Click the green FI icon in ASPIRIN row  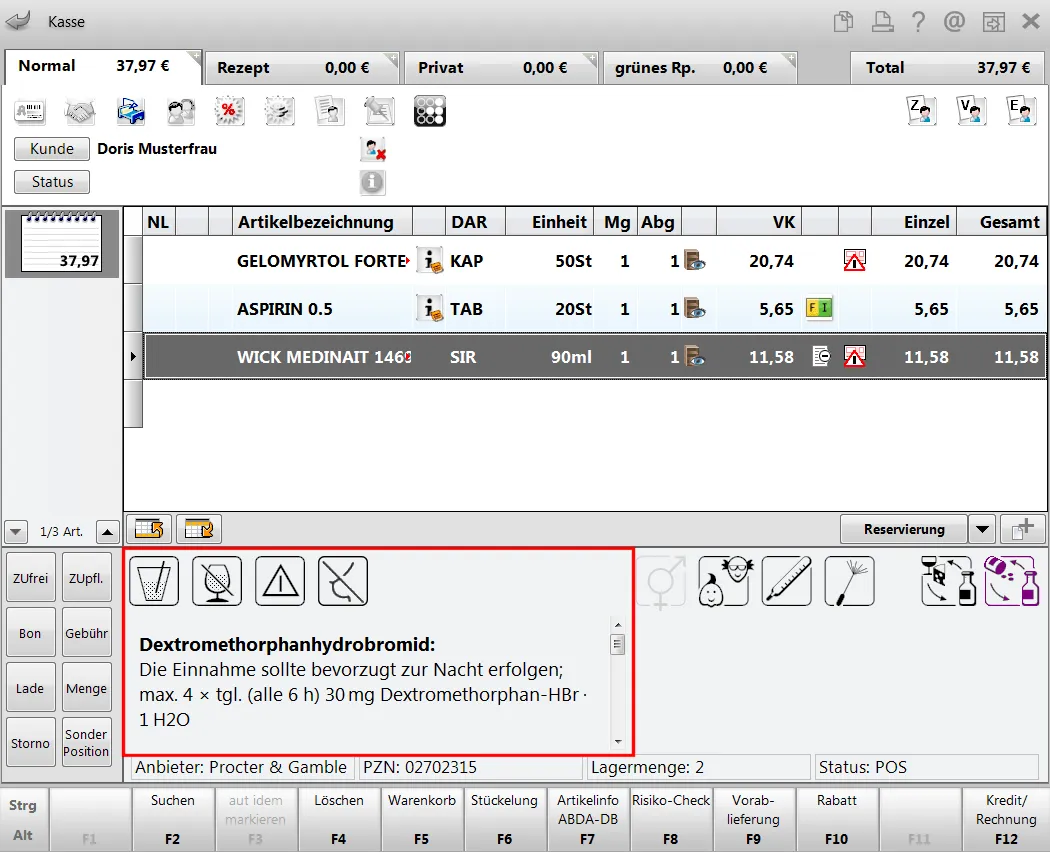pyautogui.click(x=819, y=308)
